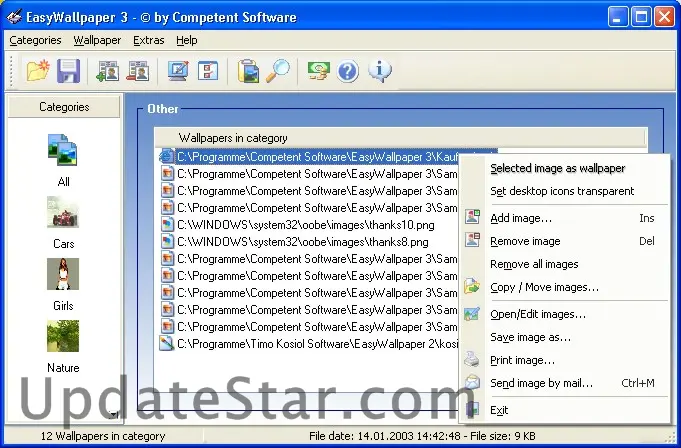Click the file icon of the selected Kauf row
This screenshot has height=448, width=681.
click(166, 156)
